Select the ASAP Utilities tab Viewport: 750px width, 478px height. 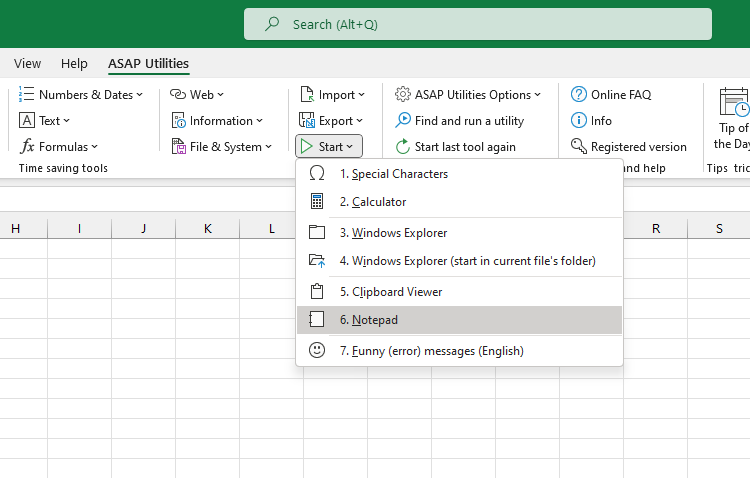[148, 63]
